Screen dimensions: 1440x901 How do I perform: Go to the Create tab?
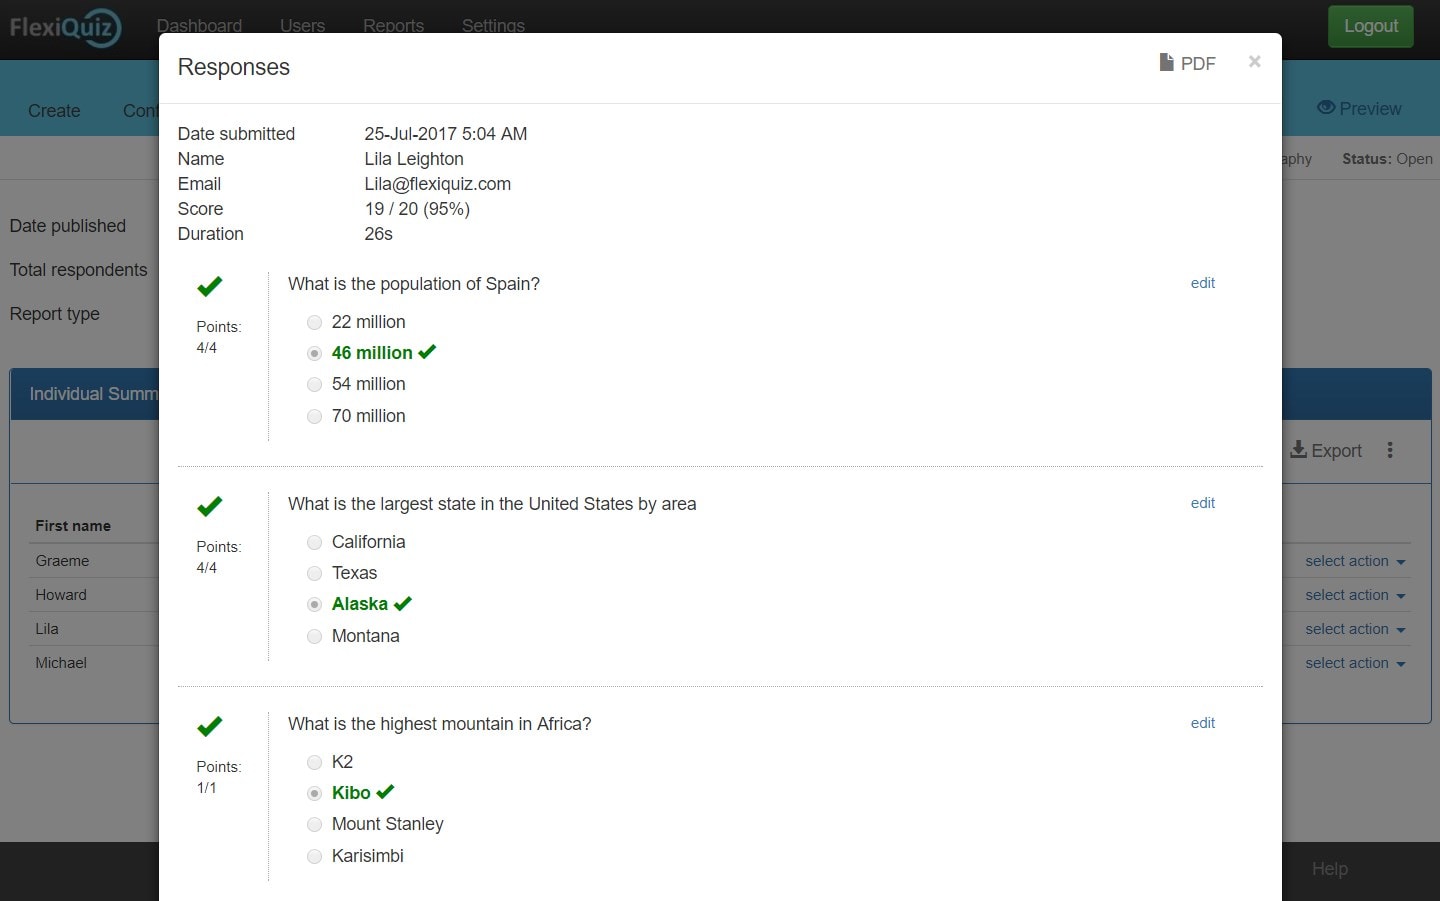(x=54, y=111)
